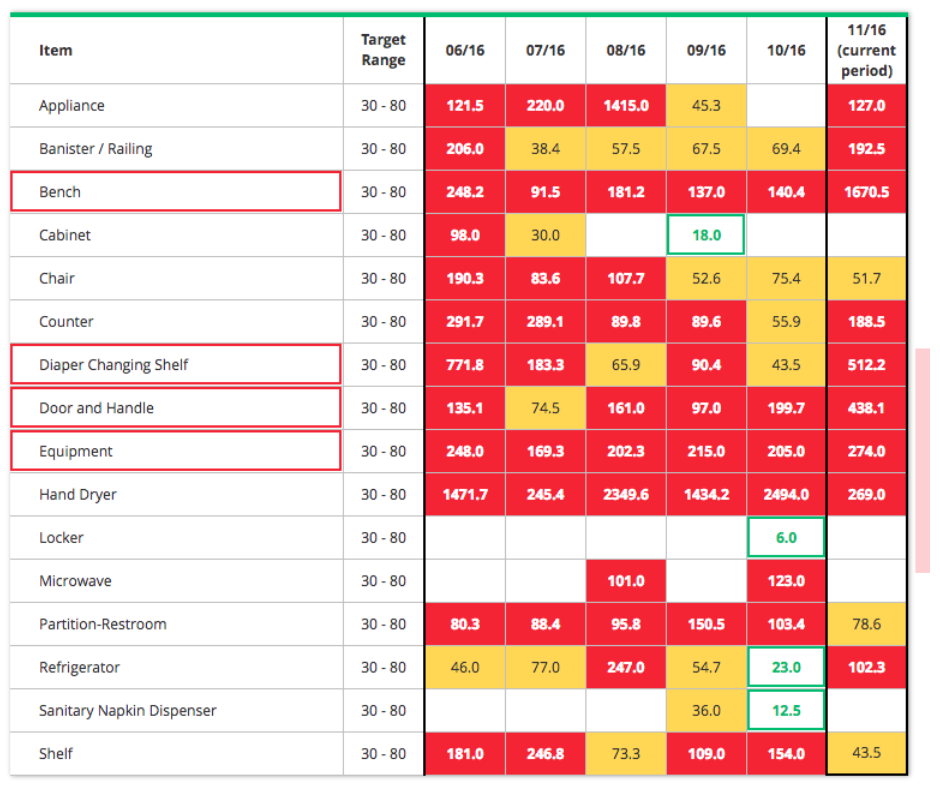Select the highlighted Bench item row label

175,192
